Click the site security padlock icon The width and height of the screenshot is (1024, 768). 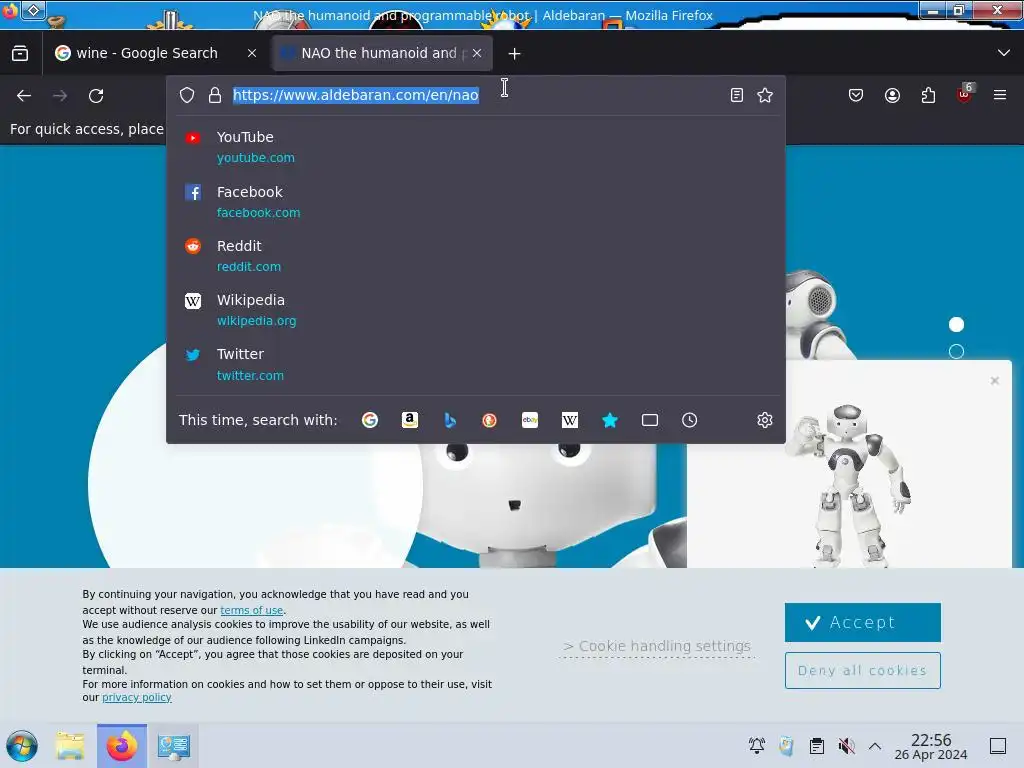click(x=215, y=95)
